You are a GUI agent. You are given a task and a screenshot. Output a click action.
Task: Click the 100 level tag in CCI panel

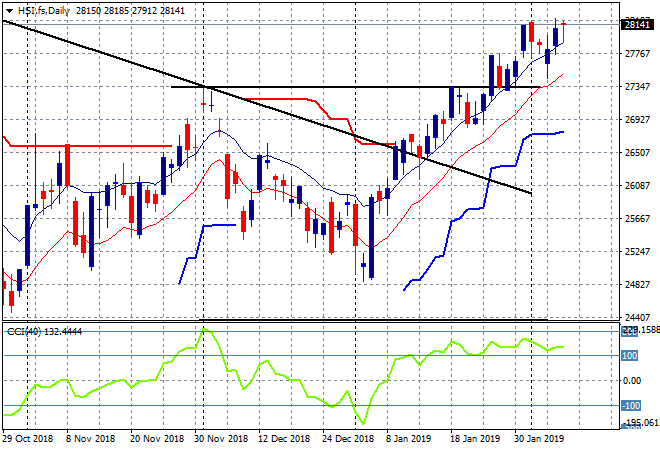click(x=629, y=356)
